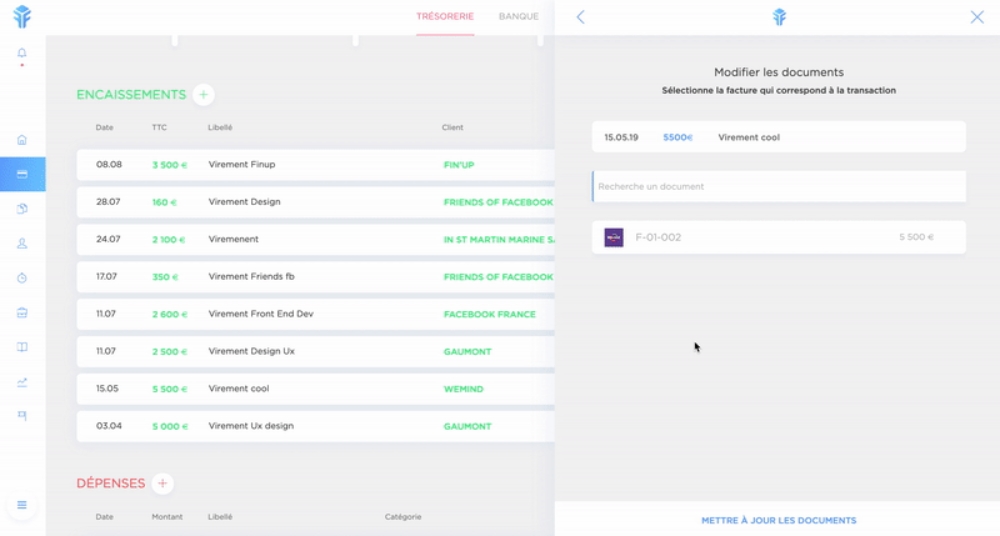Screen dimensions: 1000x536
Task: Add a new dépense with the plus button
Action: click(x=163, y=483)
